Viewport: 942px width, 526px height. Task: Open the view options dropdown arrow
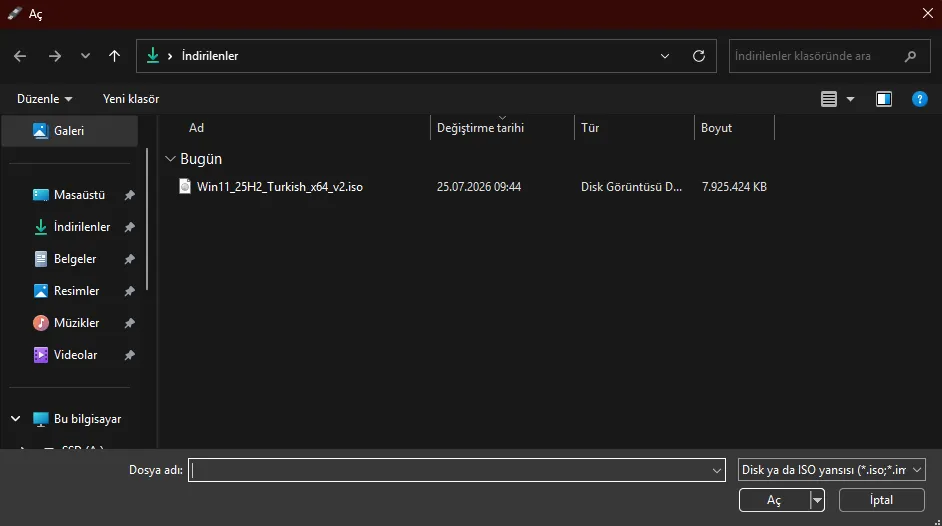coord(850,99)
